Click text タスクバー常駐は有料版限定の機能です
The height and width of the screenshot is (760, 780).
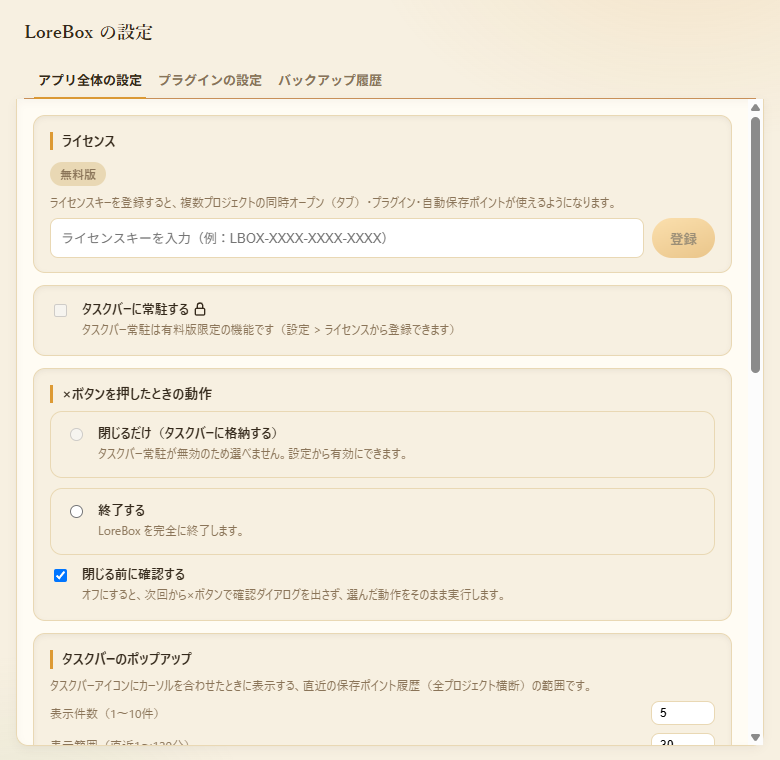(178, 330)
